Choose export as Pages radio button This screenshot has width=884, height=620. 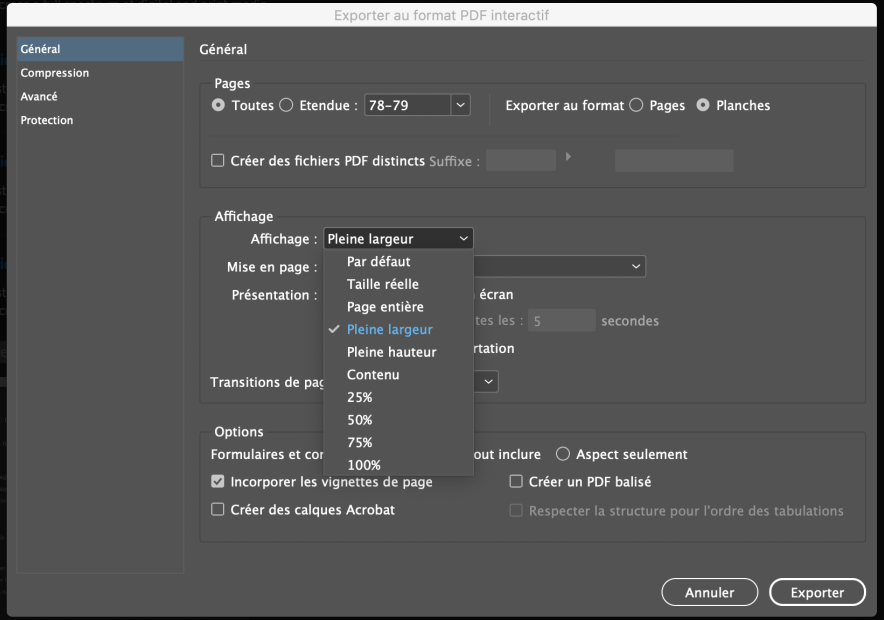pyautogui.click(x=636, y=105)
